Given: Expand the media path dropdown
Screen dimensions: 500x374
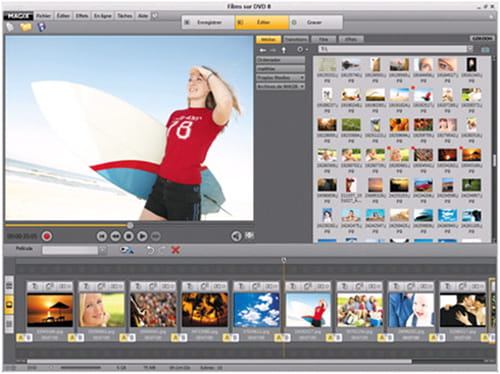Looking at the screenshot, I should (470, 49).
